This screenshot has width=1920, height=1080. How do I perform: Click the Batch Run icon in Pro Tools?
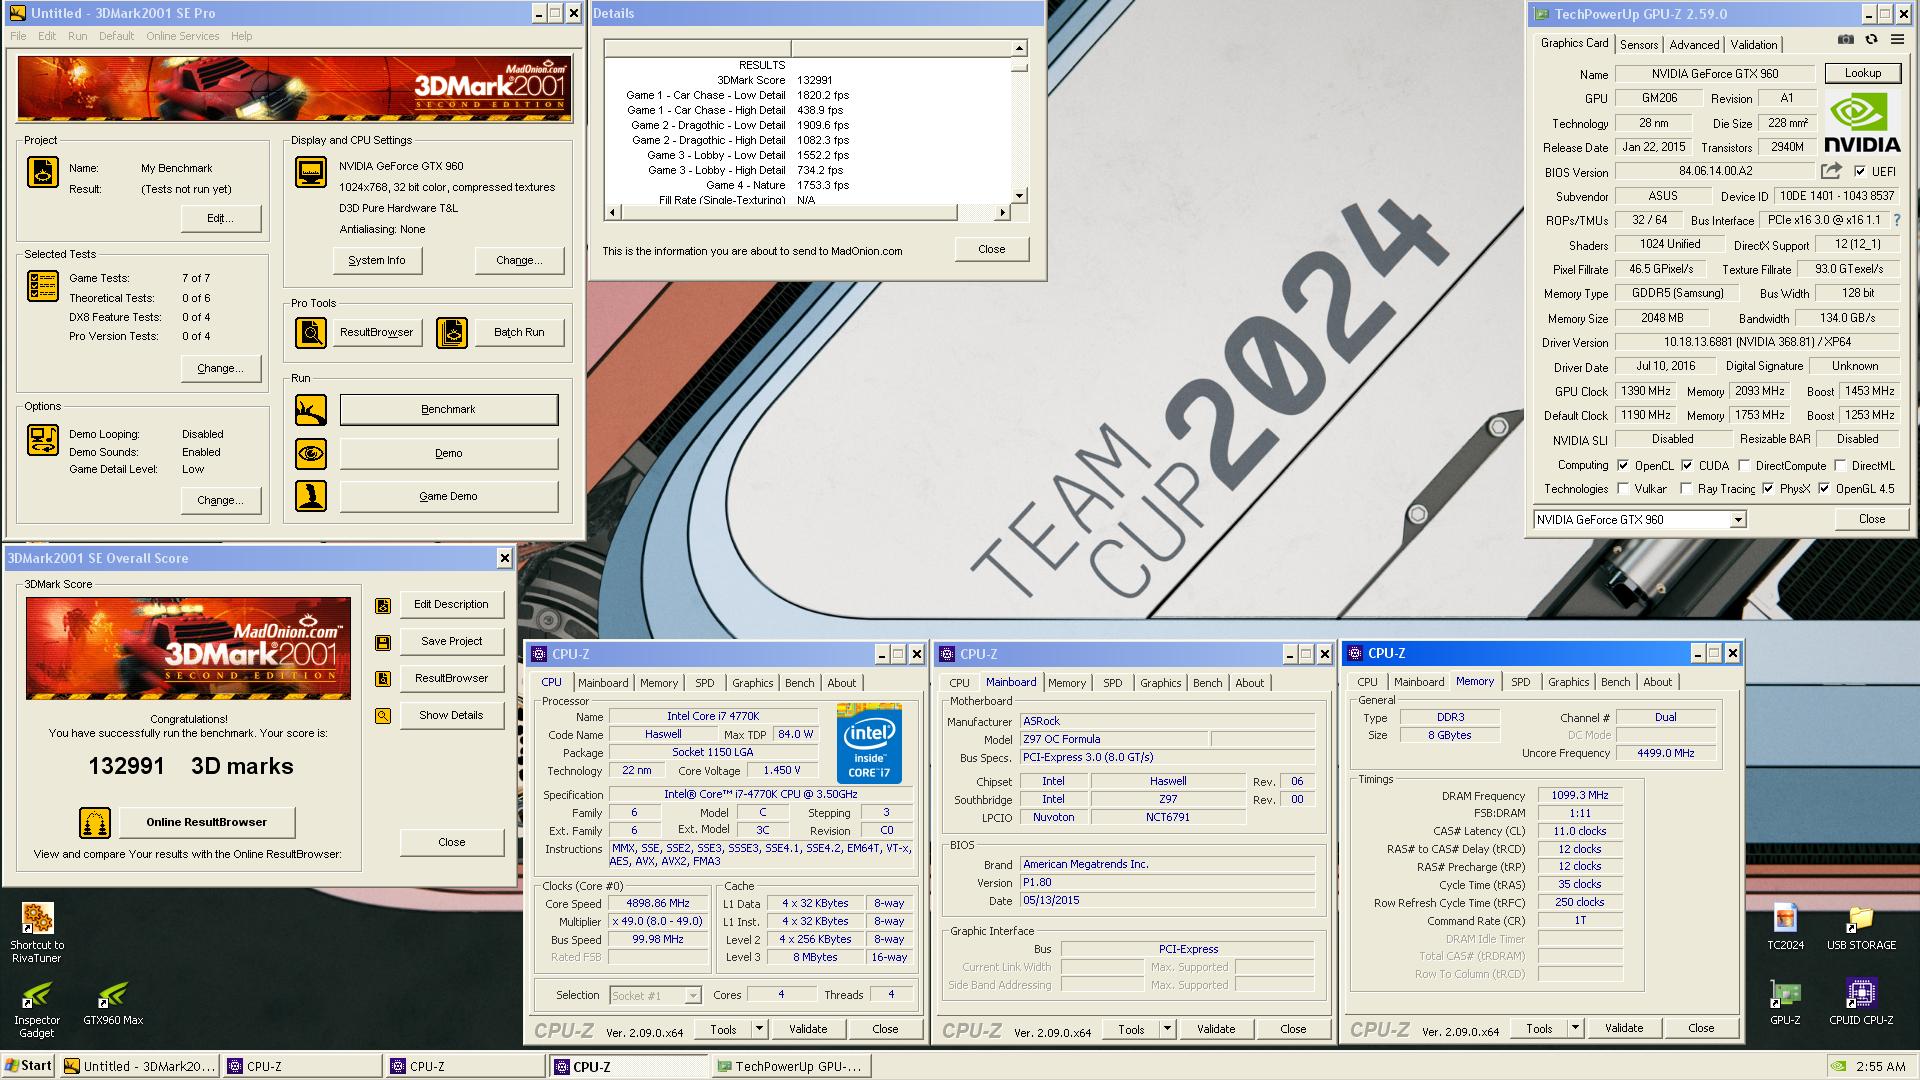pyautogui.click(x=452, y=332)
